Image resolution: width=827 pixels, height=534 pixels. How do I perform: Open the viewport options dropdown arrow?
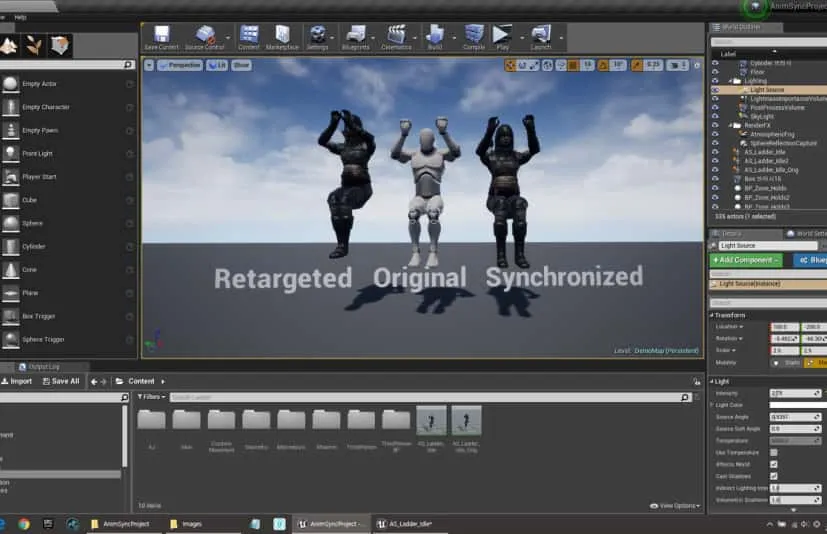149,65
